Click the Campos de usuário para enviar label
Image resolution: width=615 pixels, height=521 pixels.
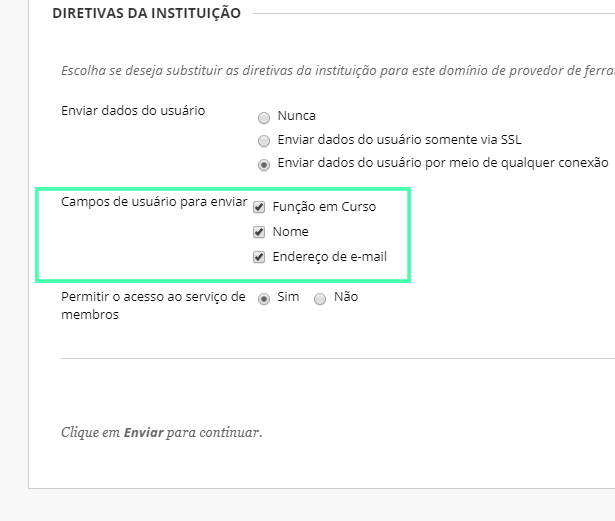click(154, 202)
